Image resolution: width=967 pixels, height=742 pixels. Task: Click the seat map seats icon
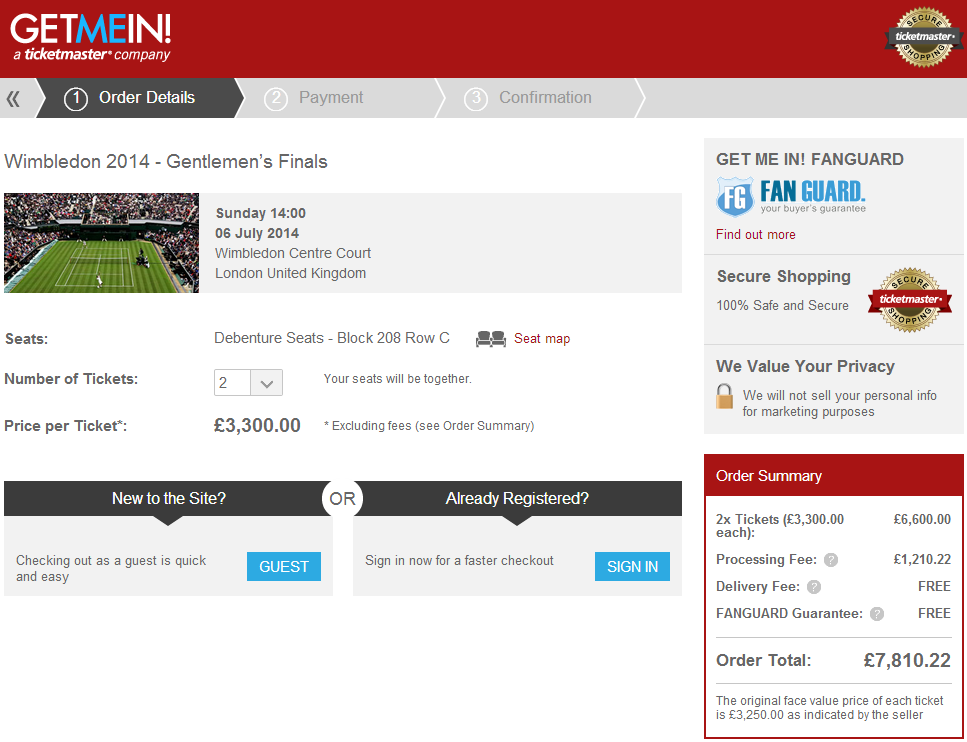click(491, 339)
